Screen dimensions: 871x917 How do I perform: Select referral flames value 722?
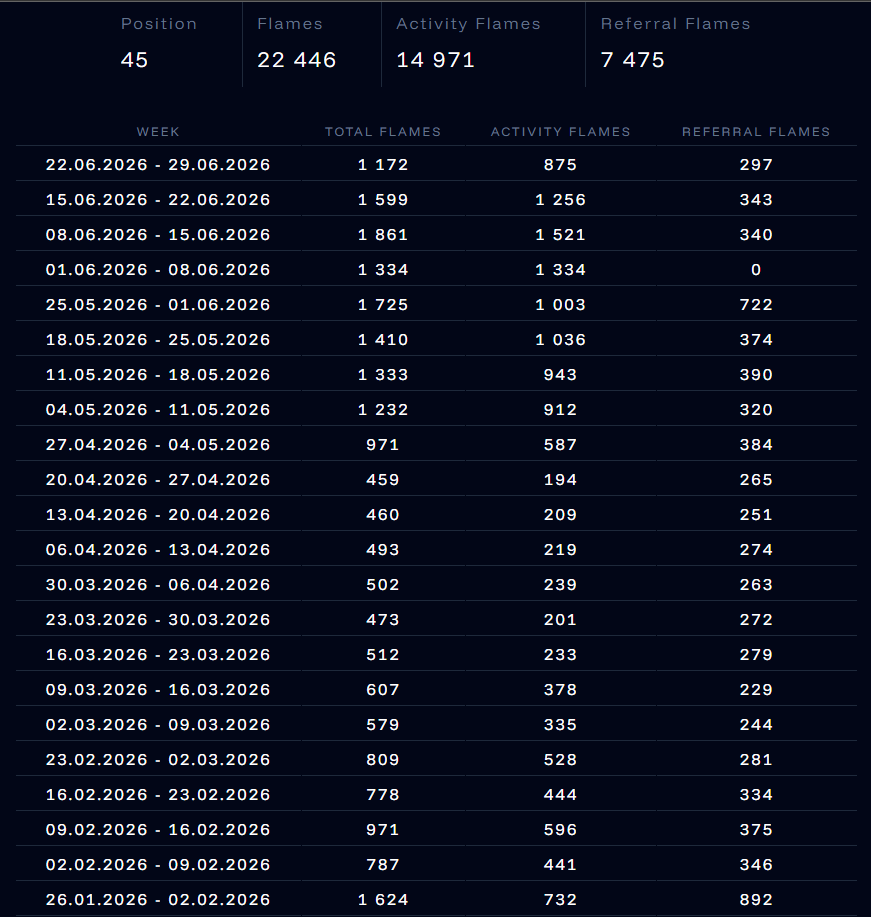pyautogui.click(x=756, y=305)
